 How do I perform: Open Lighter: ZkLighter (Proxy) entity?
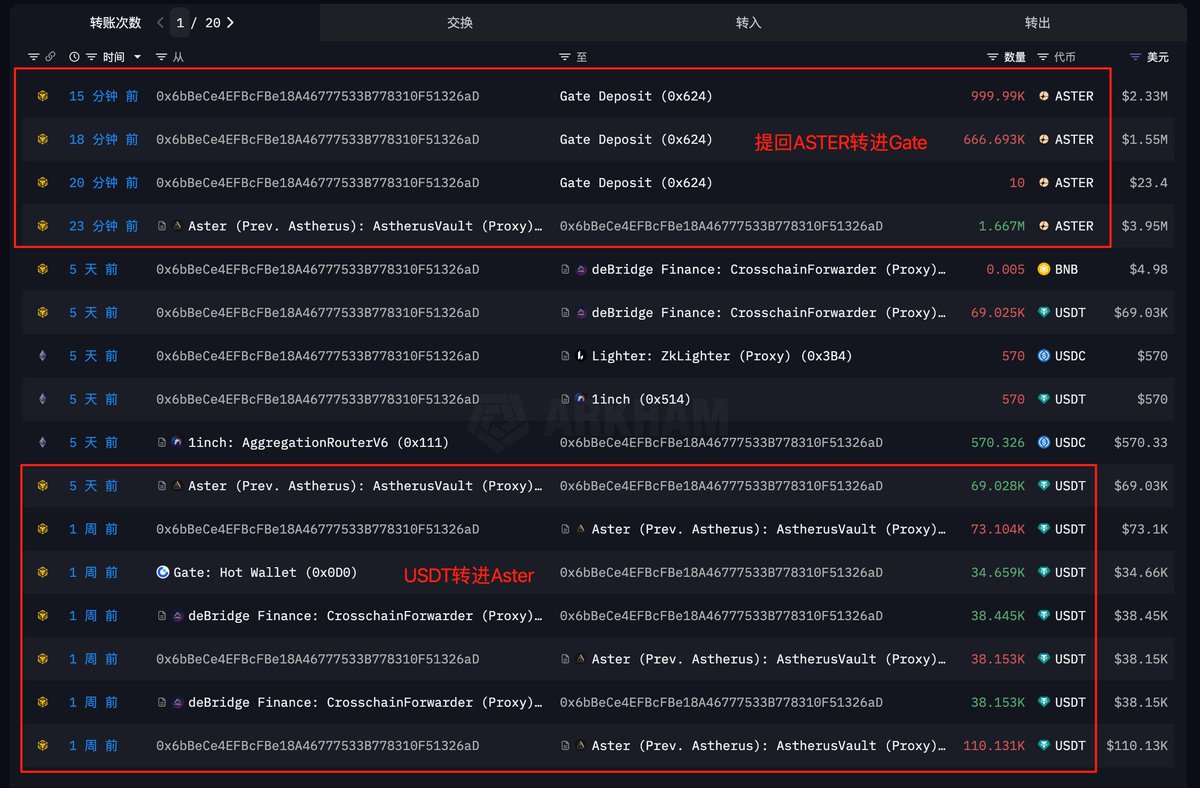pyautogui.click(x=722, y=356)
